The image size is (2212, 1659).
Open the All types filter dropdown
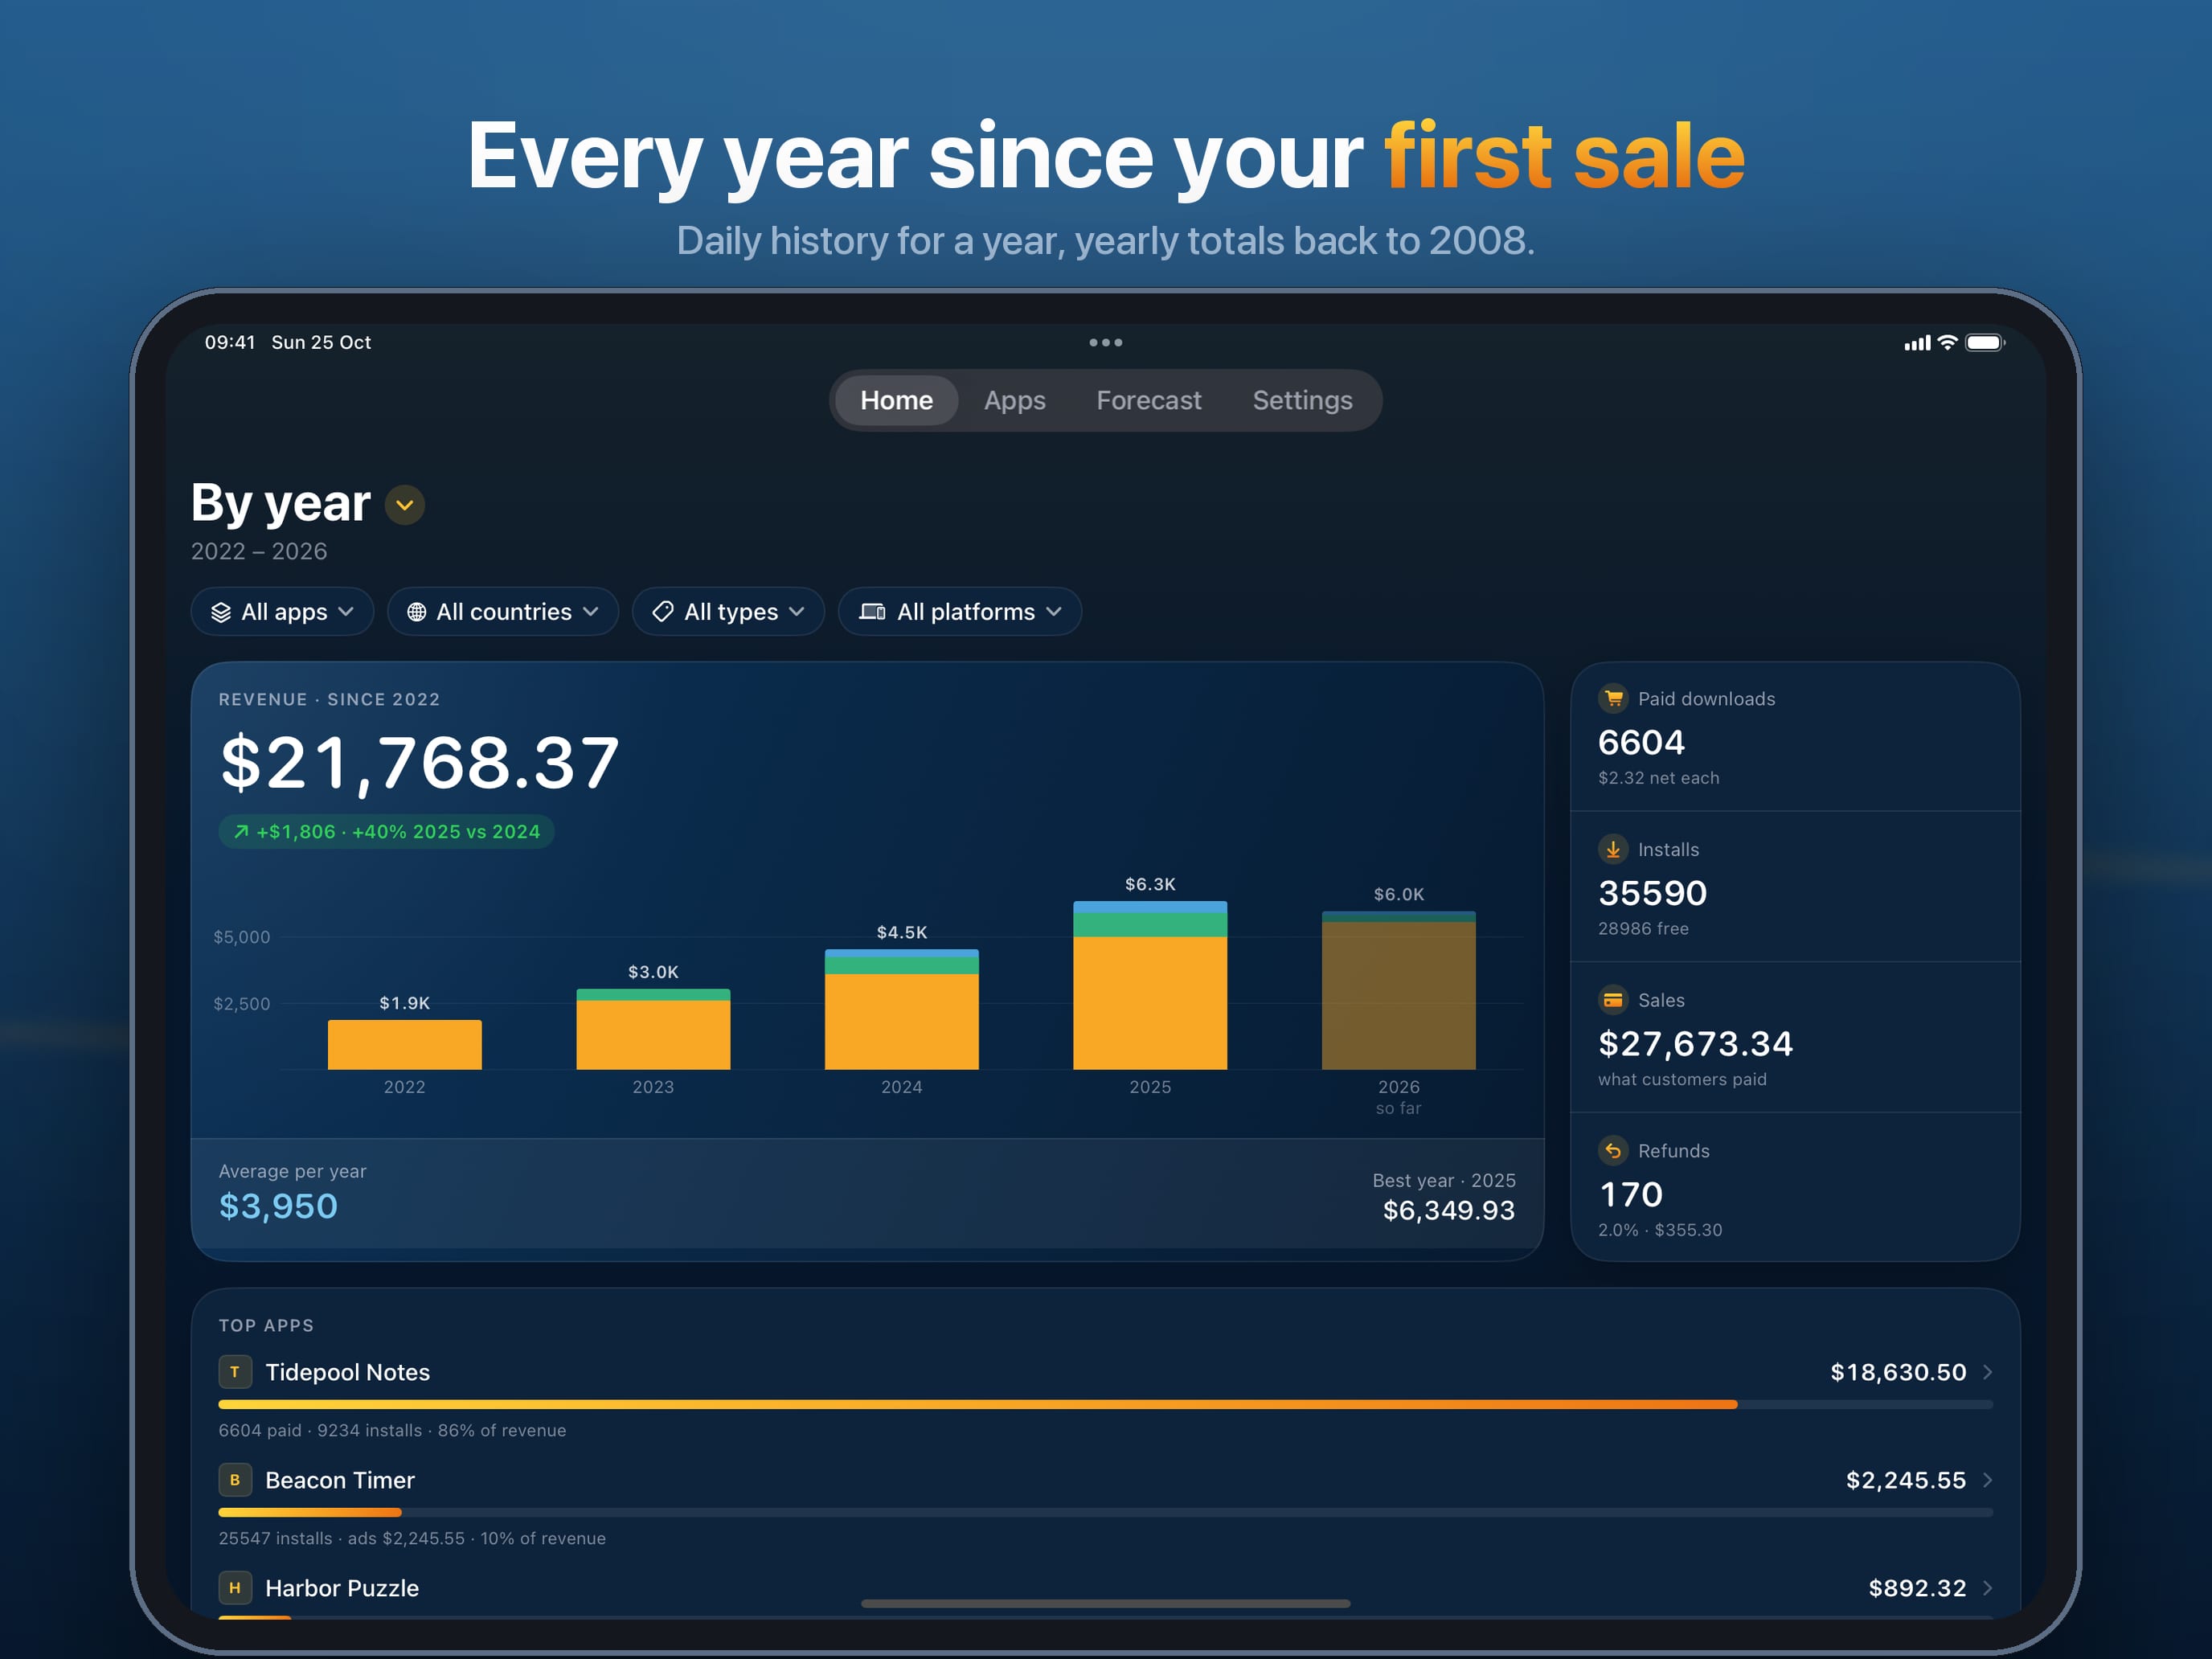728,611
